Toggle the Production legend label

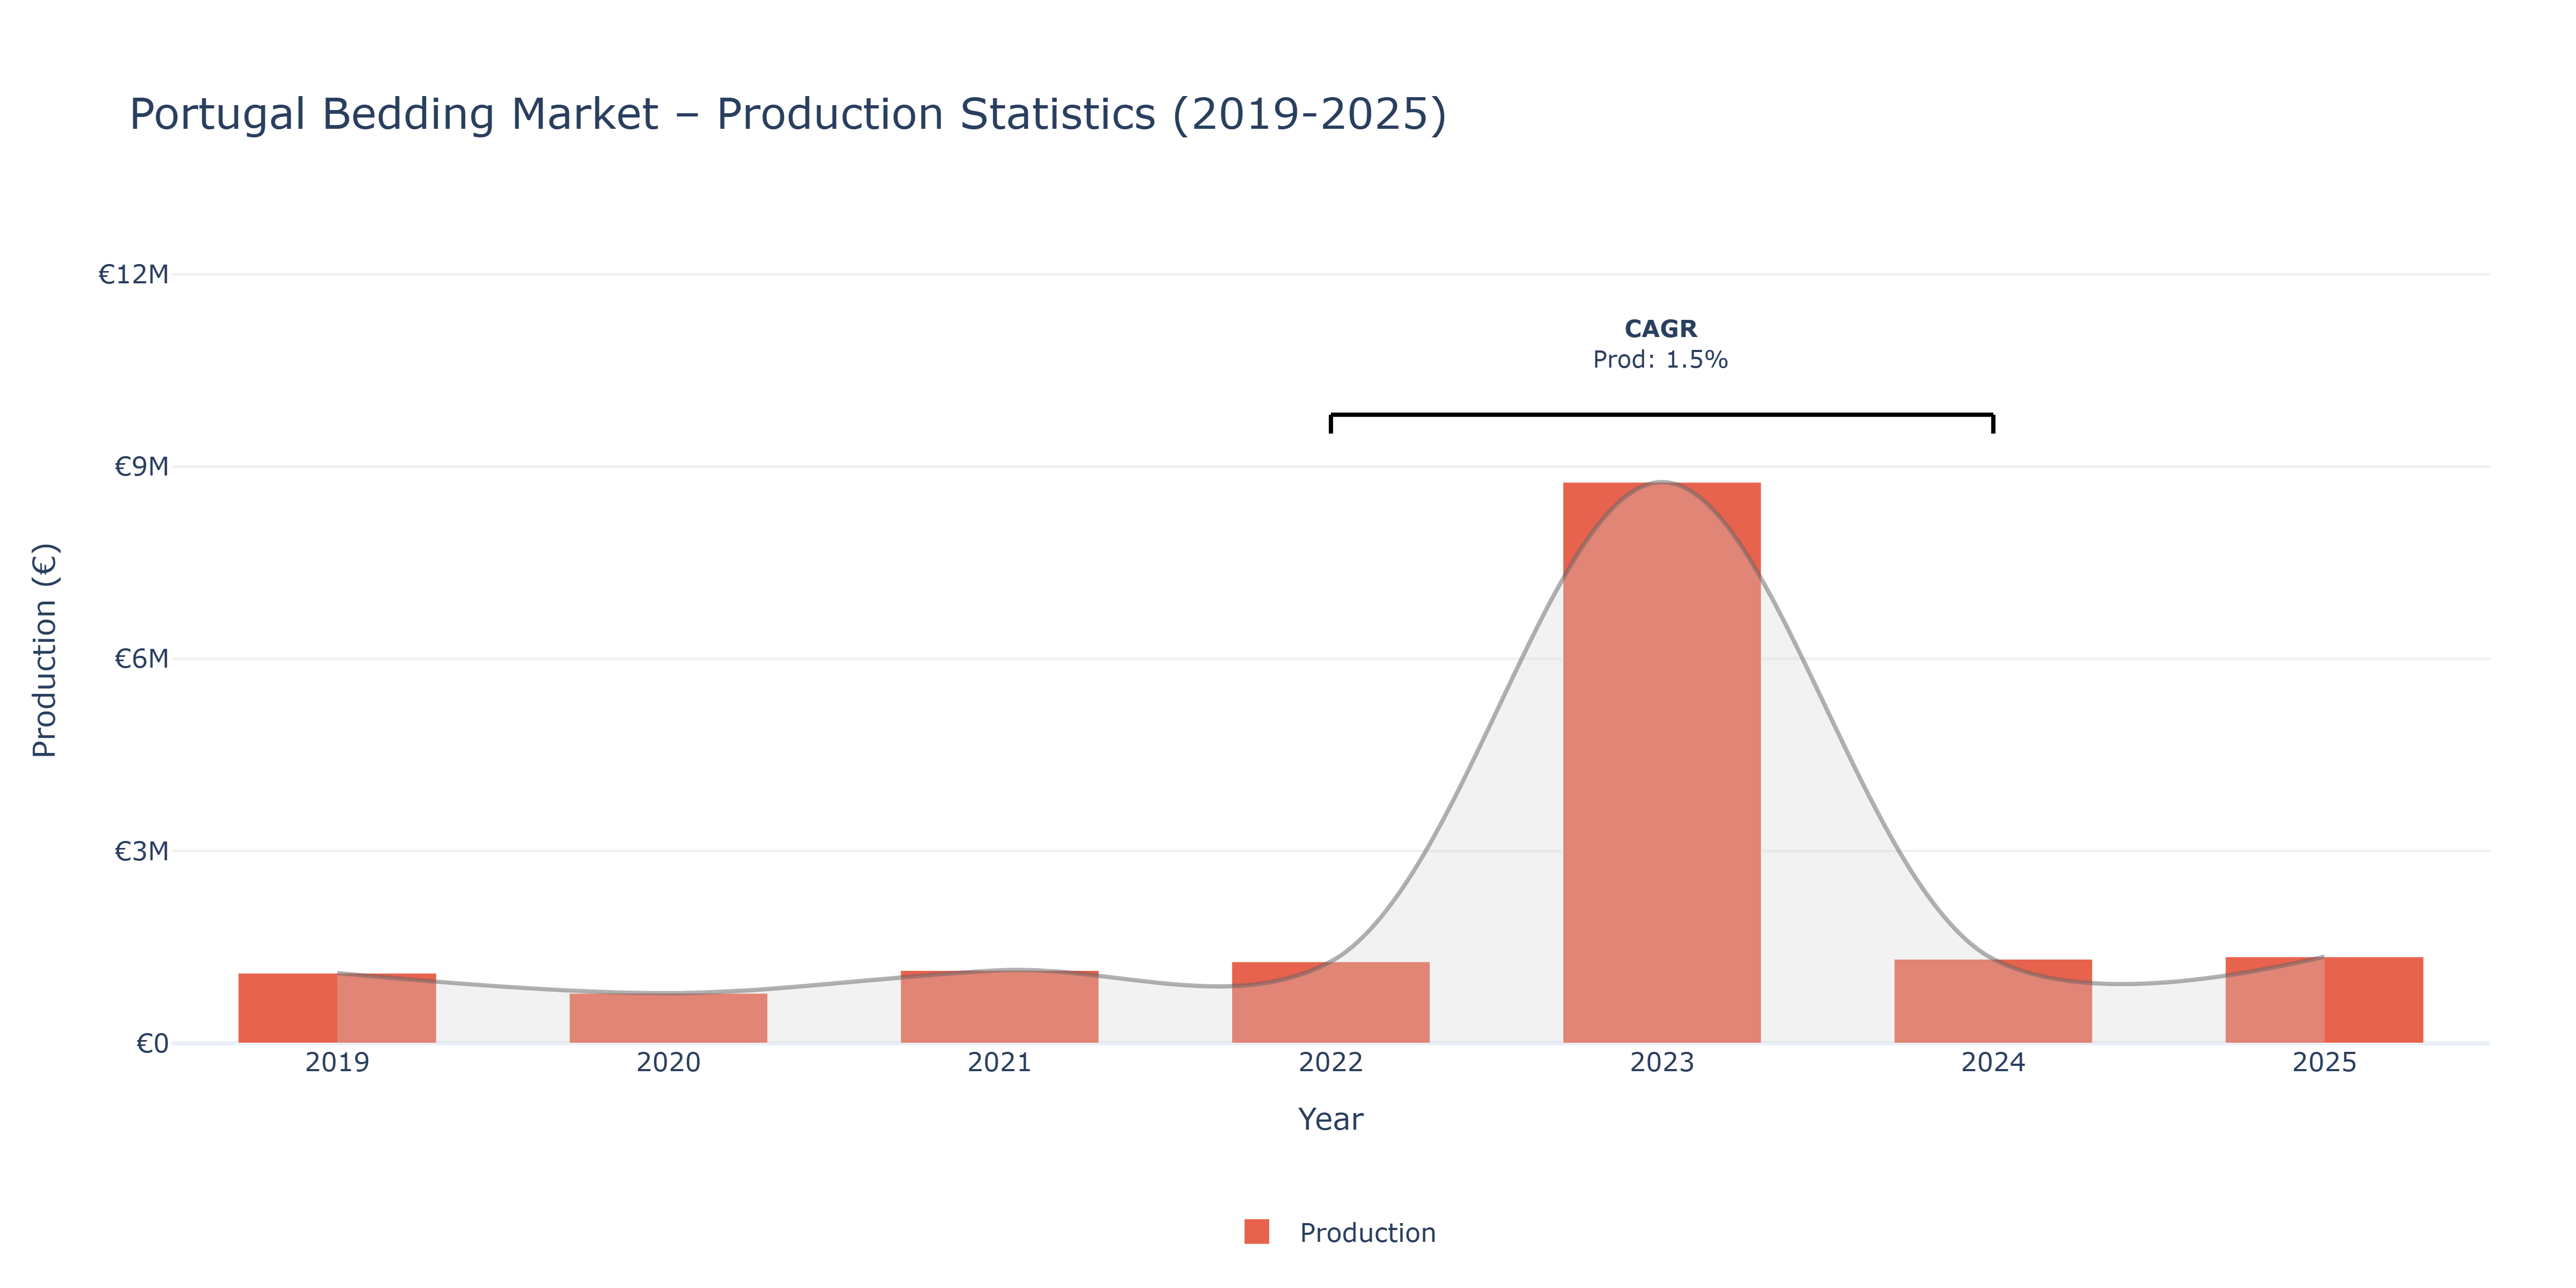(1367, 1233)
